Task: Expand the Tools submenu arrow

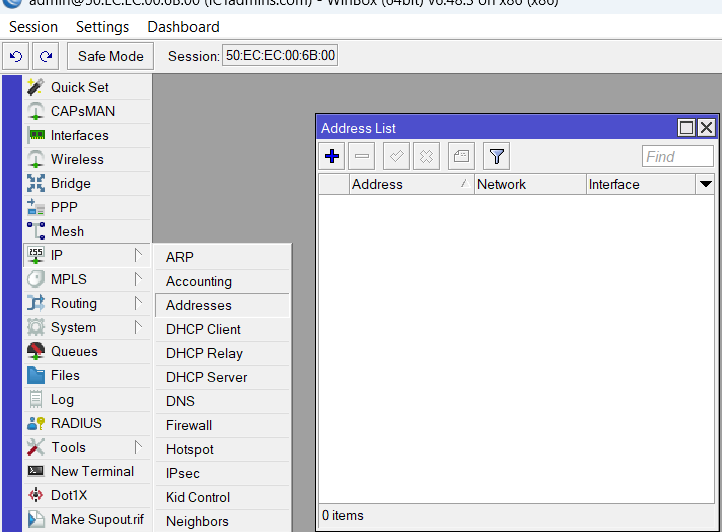Action: click(138, 447)
